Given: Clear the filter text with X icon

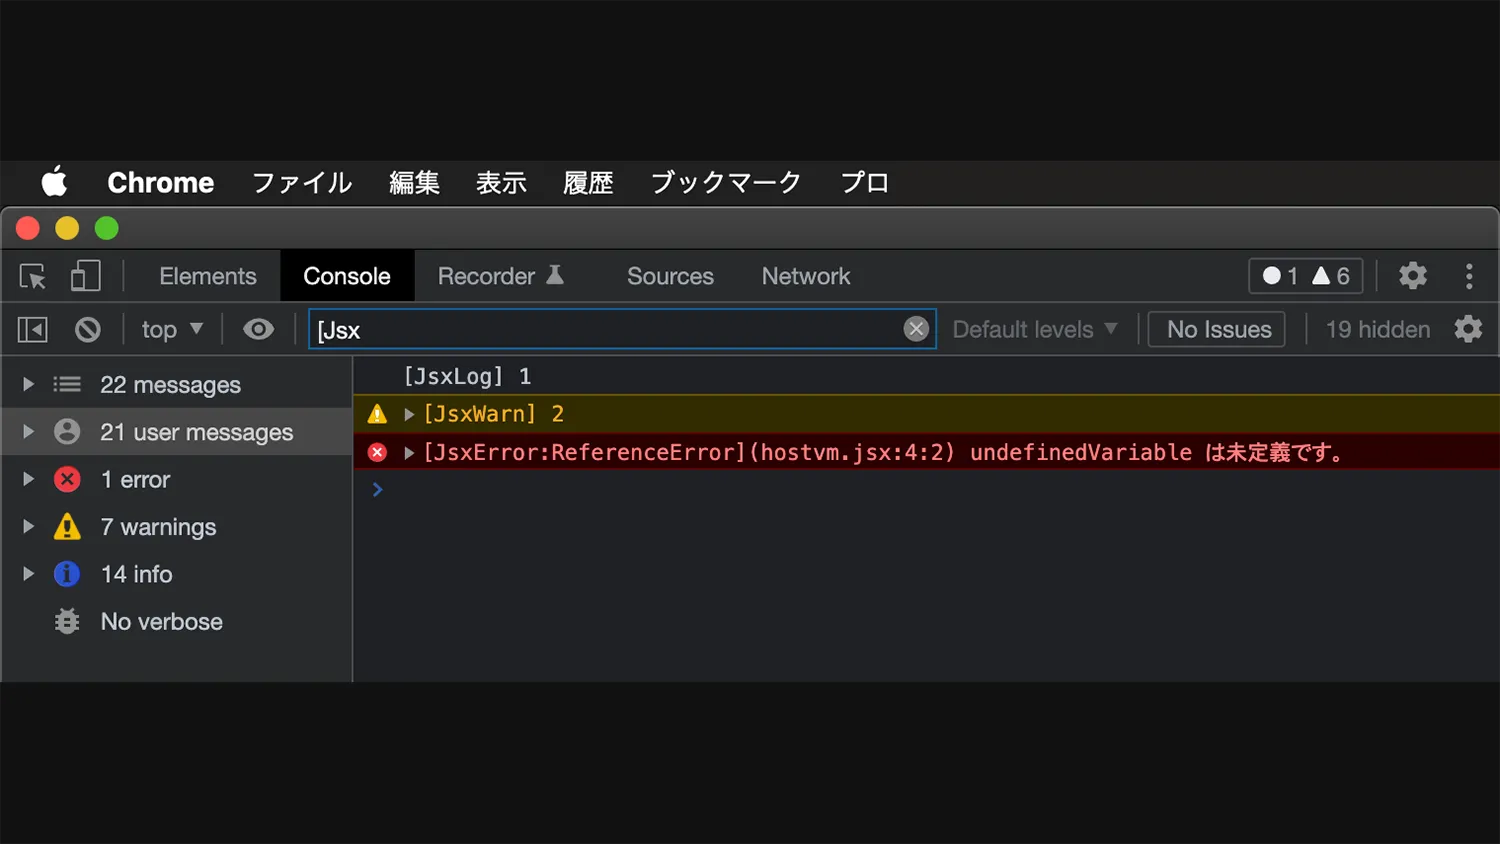Looking at the screenshot, I should 915,329.
